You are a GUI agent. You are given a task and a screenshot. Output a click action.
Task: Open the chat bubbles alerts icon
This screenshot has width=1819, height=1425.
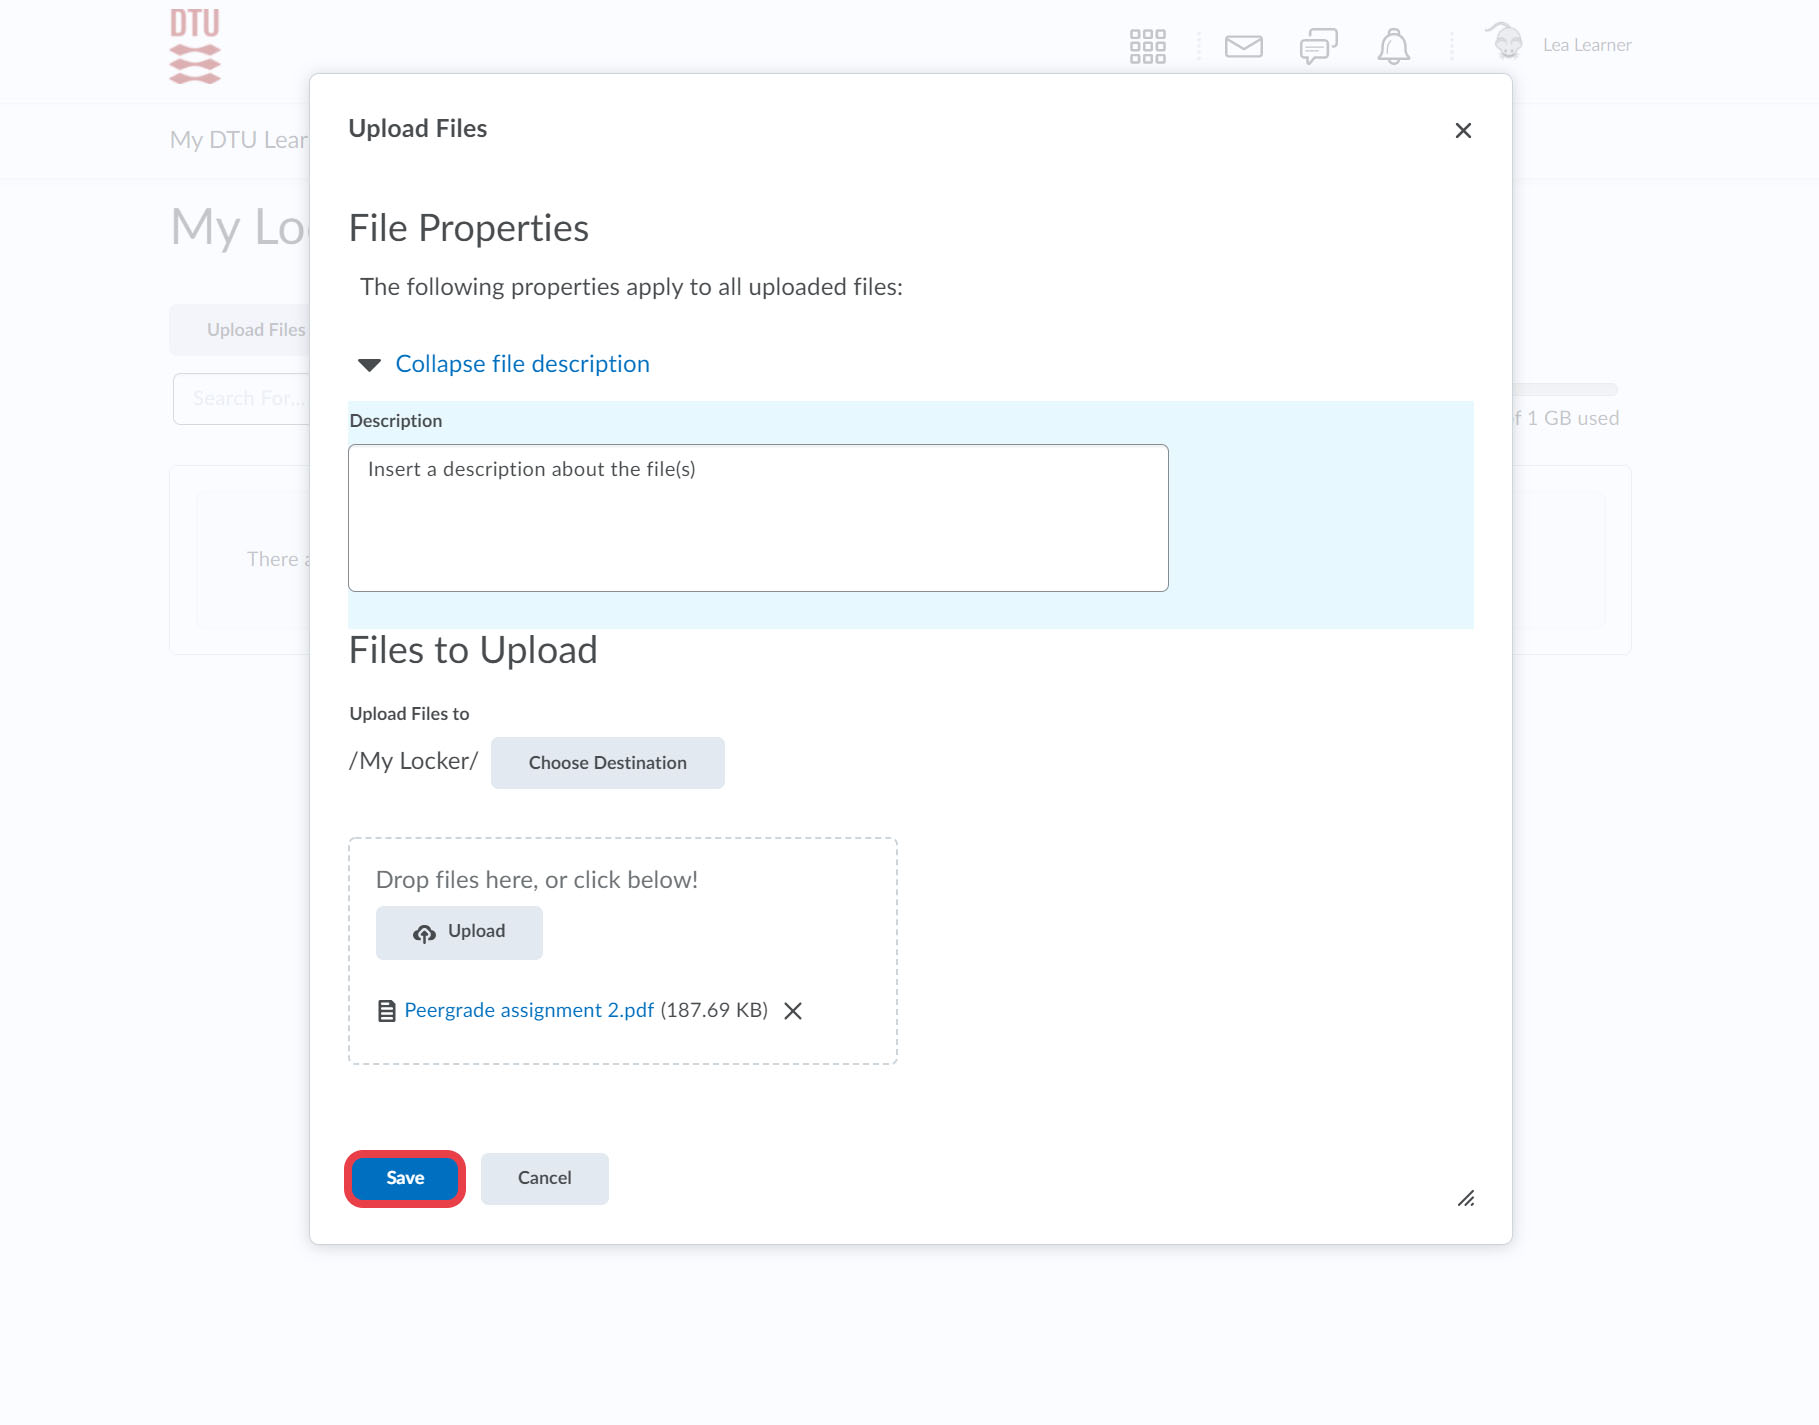coord(1318,46)
